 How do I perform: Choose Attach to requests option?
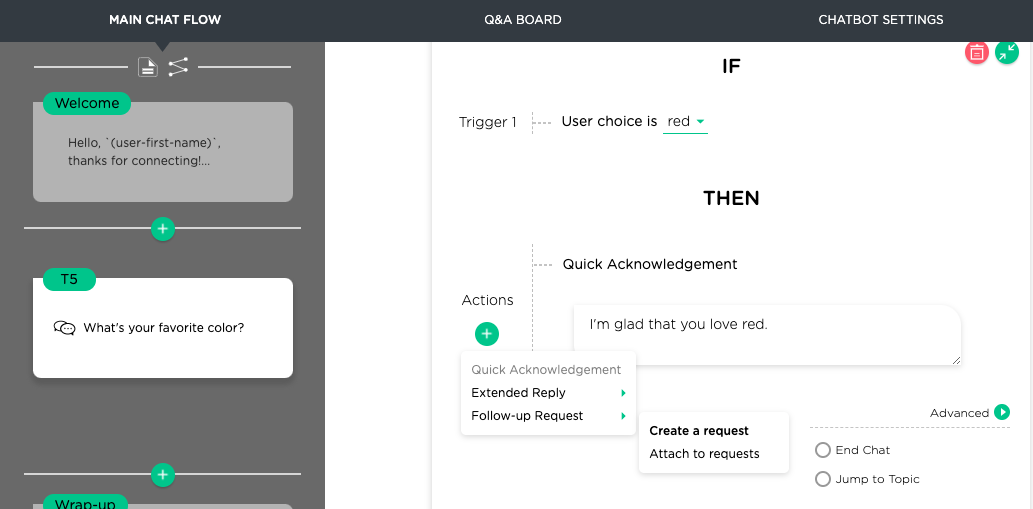click(x=704, y=454)
